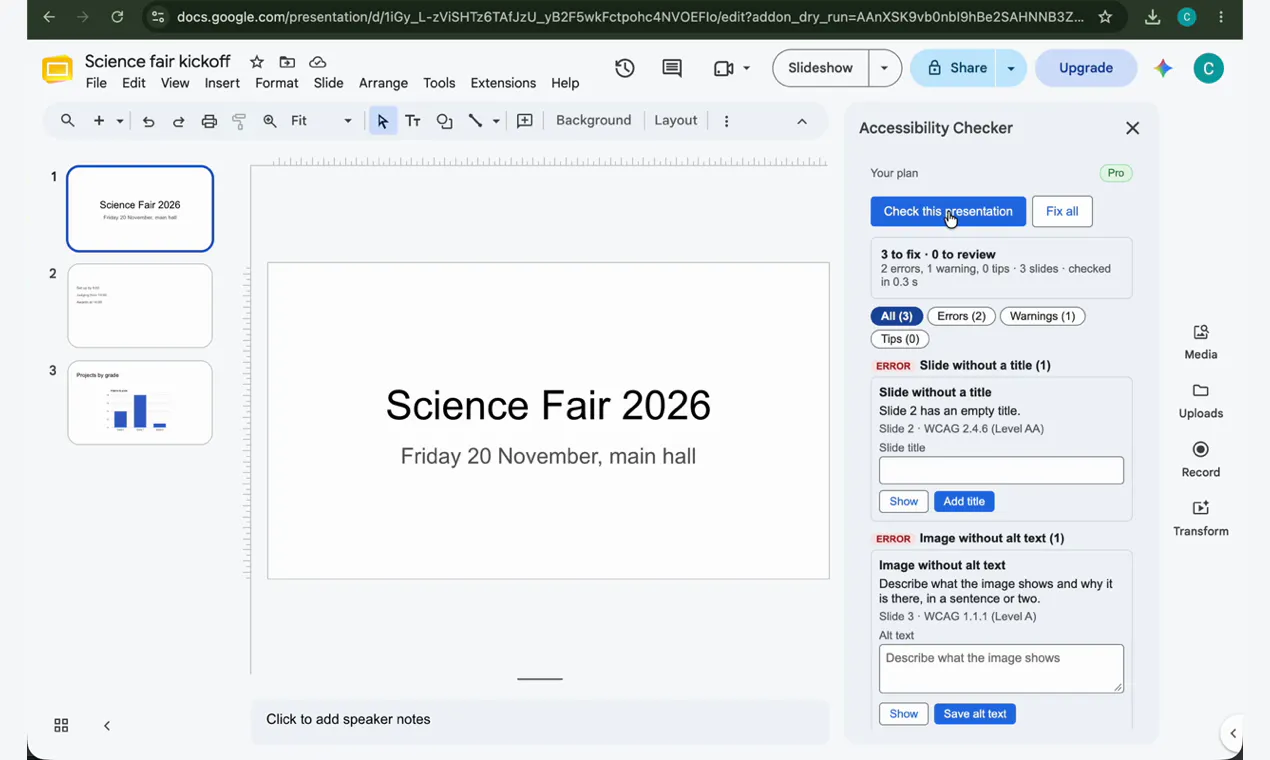Viewport: 1270px width, 760px height.
Task: Switch to grid view
Action: click(x=61, y=725)
